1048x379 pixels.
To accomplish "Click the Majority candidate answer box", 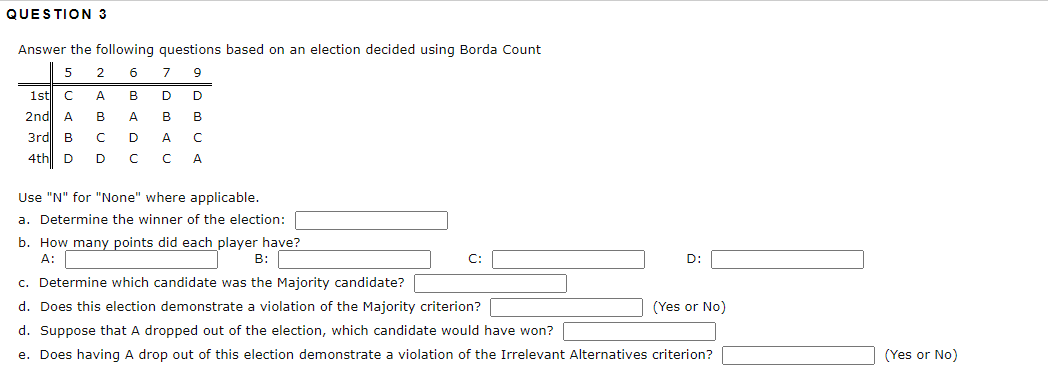I will click(x=491, y=283).
